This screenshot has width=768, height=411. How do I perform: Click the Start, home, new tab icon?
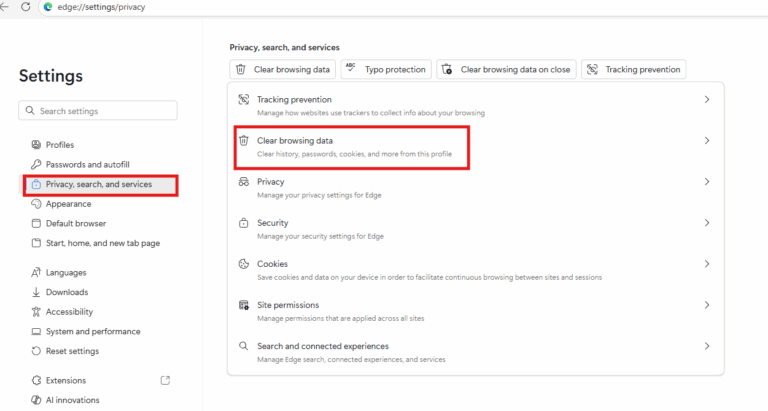click(36, 243)
